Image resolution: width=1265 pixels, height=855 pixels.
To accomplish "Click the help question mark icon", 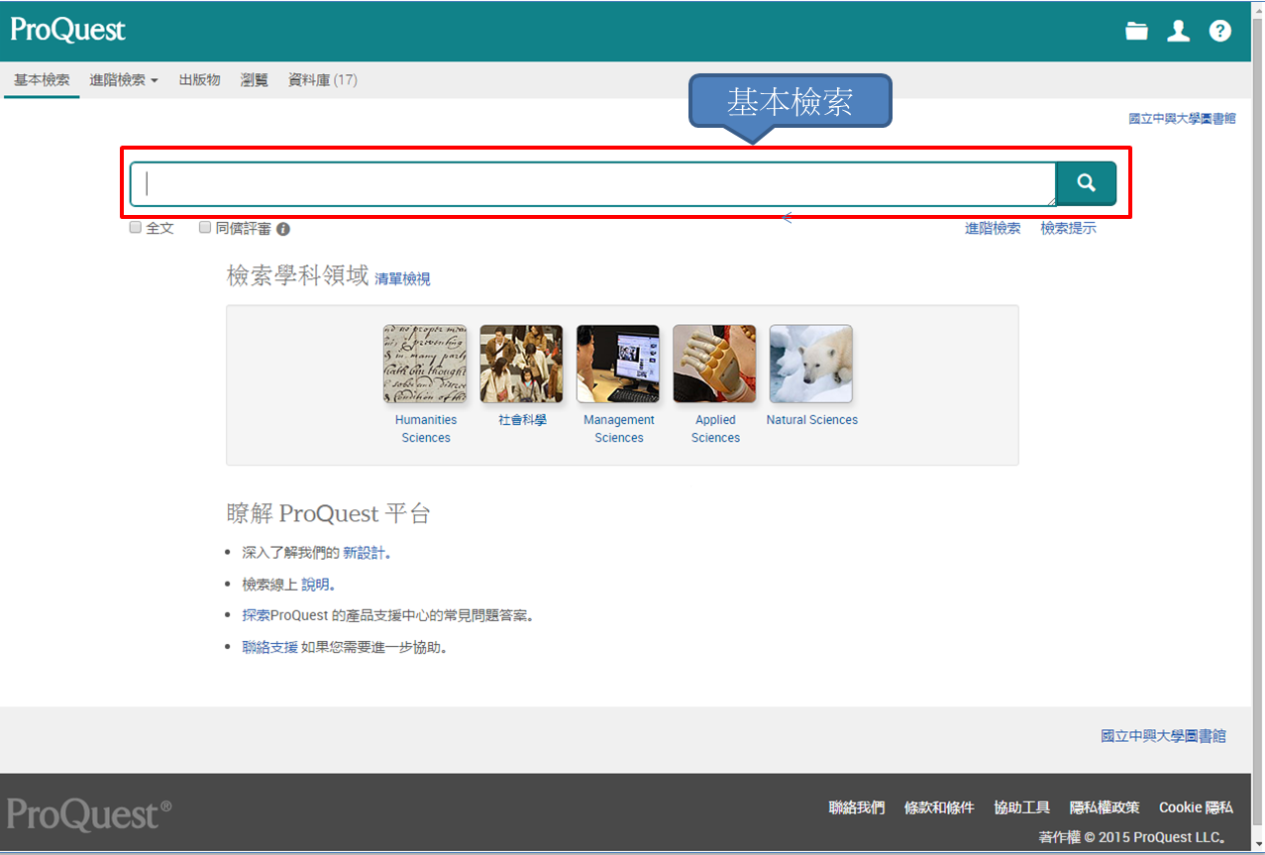I will coord(1220,31).
